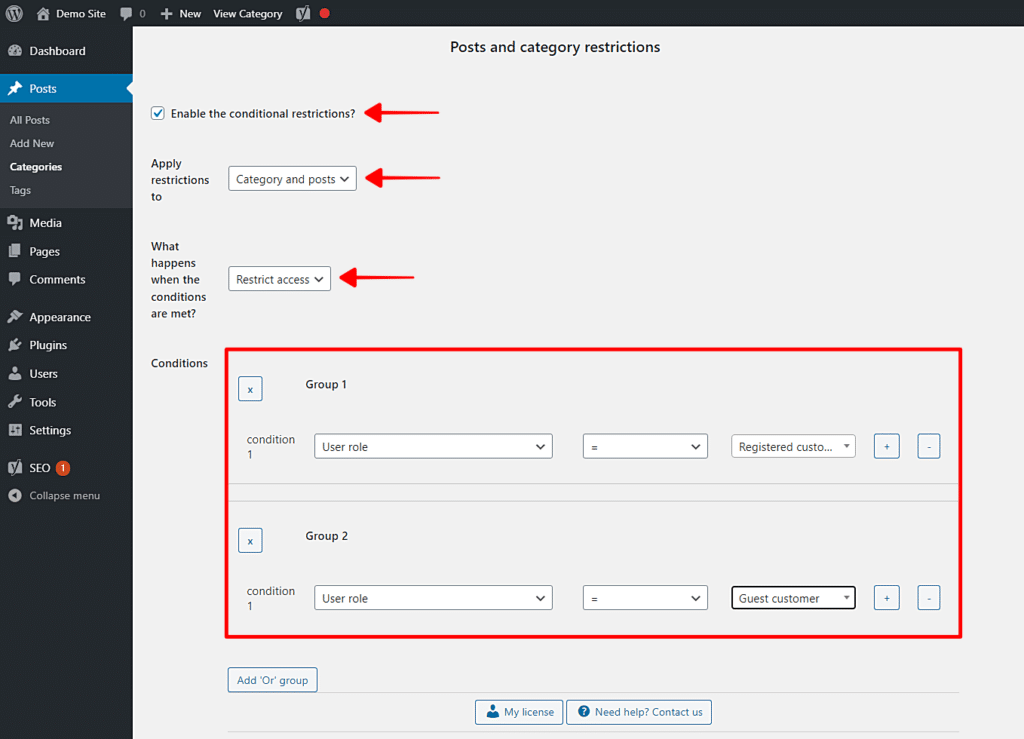Click the Appearance paintbrush icon
This screenshot has height=739, width=1024.
pos(14,316)
